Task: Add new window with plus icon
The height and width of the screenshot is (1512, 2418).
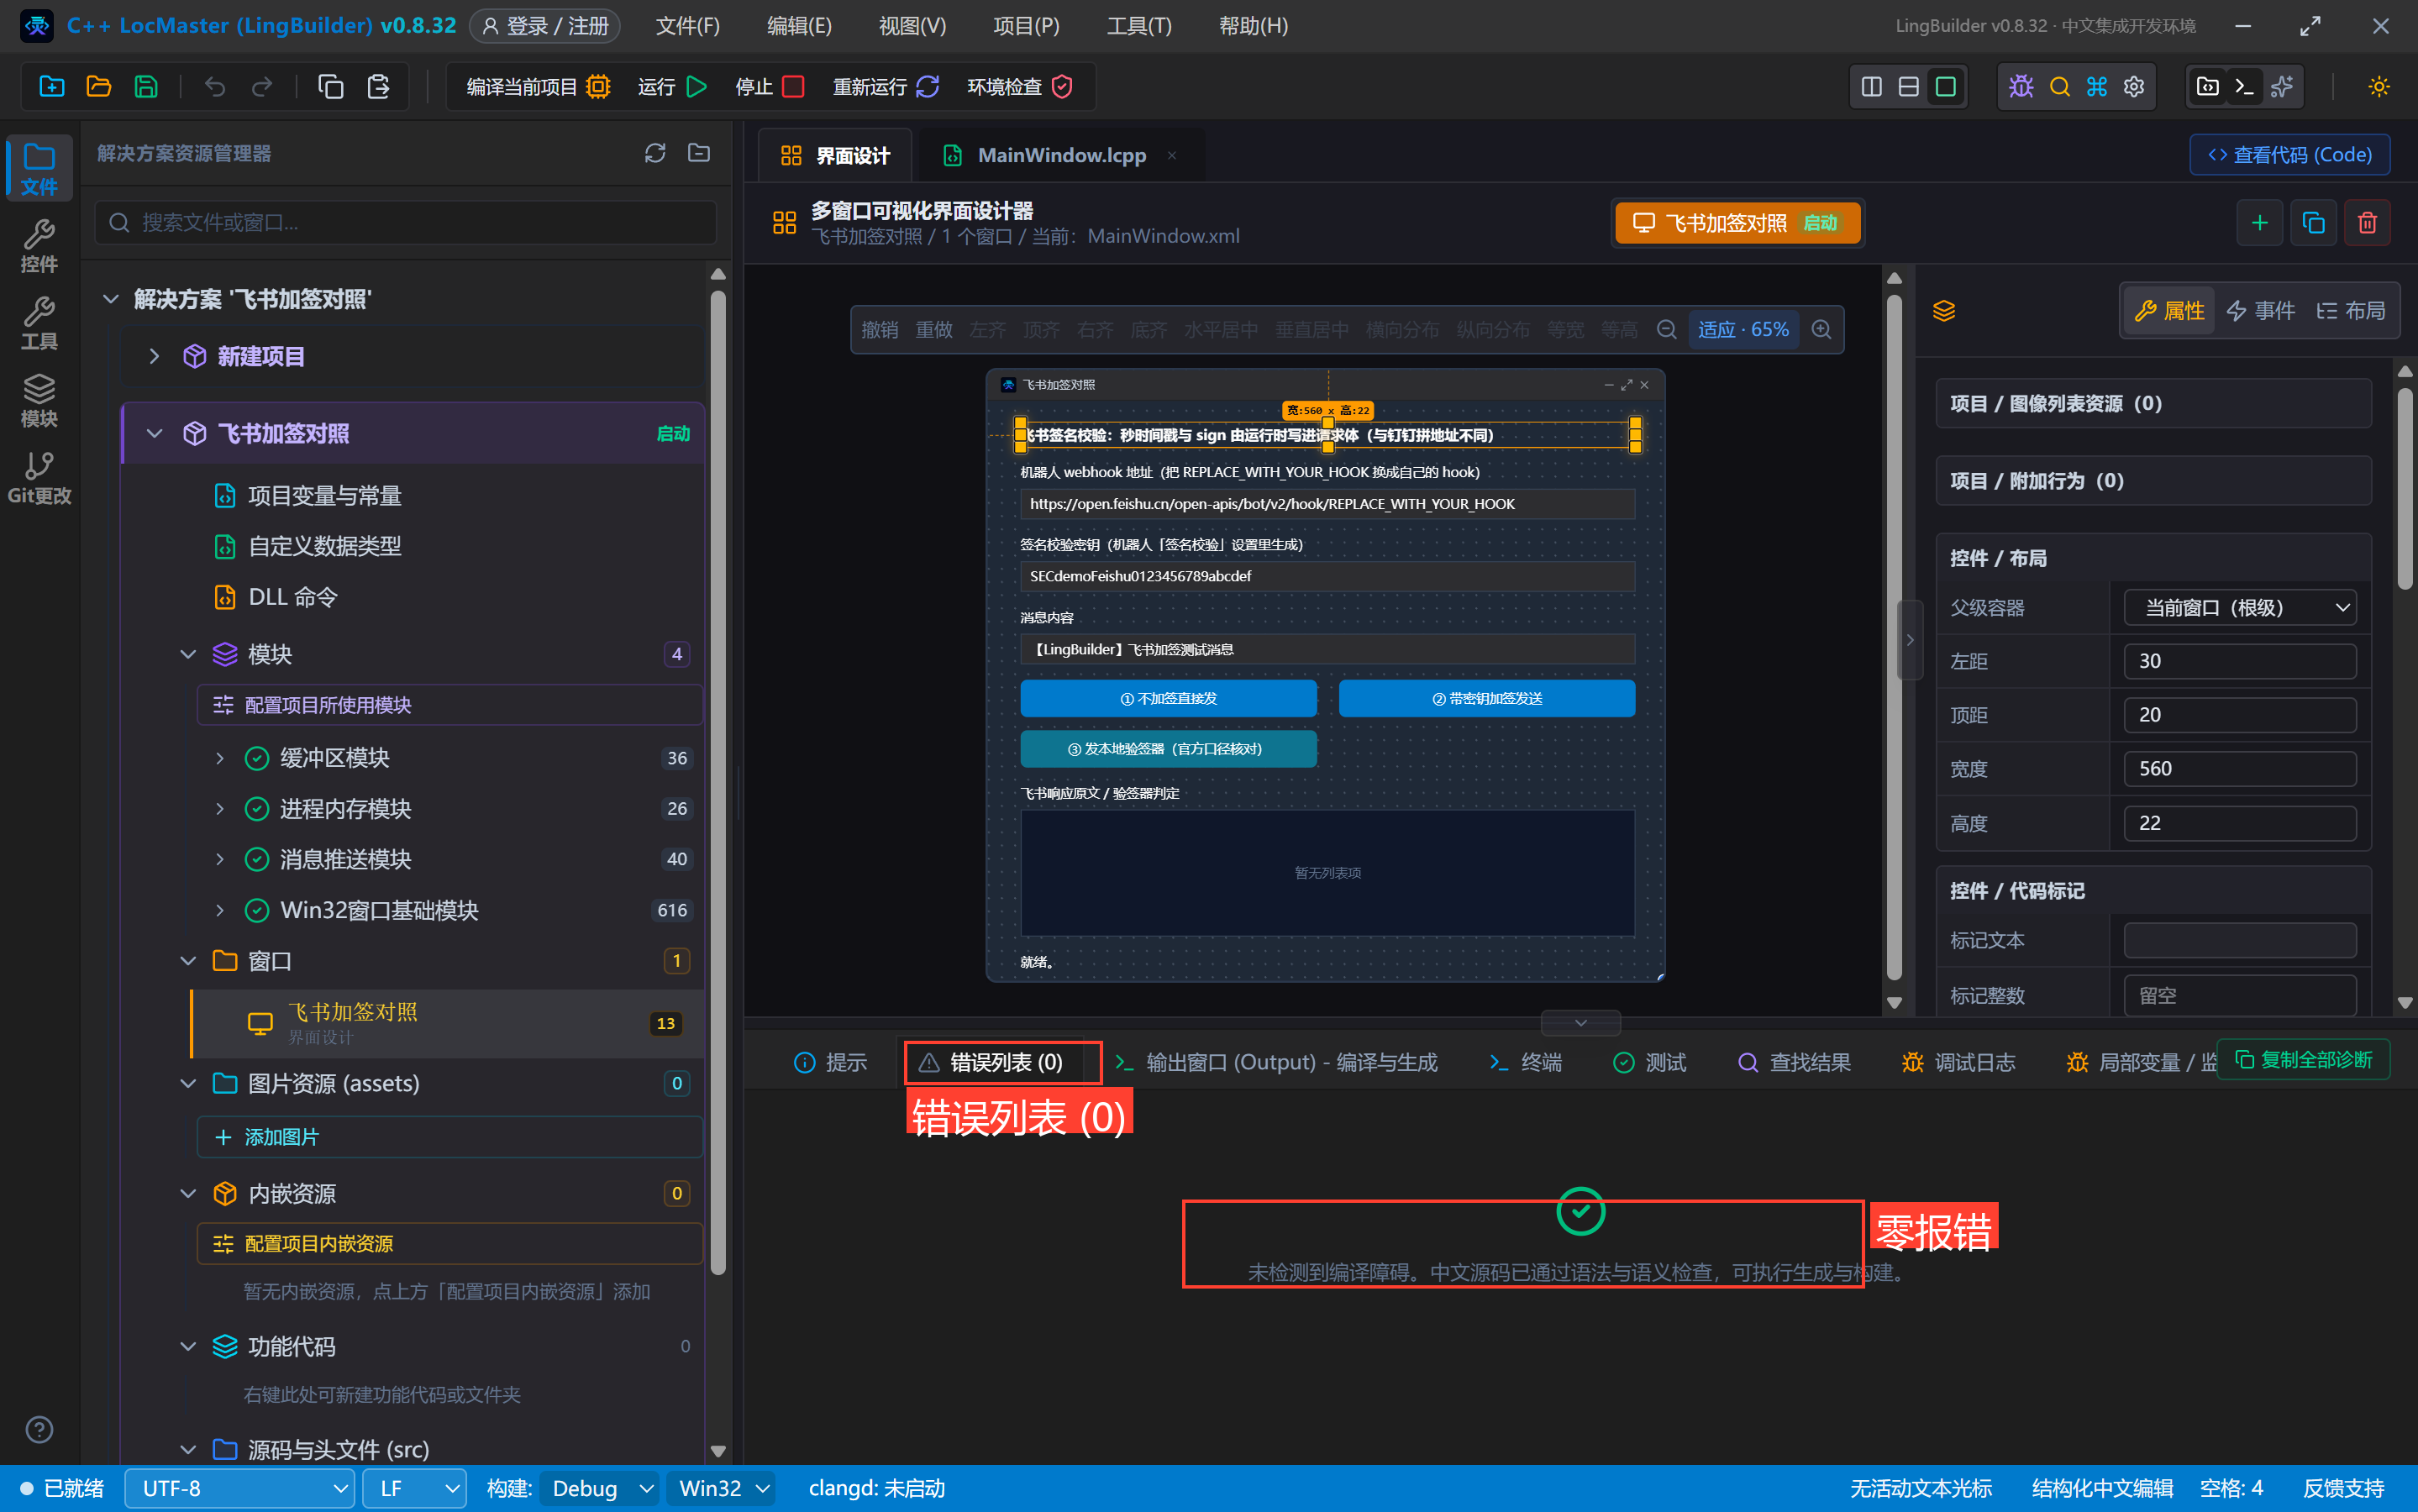Action: pyautogui.click(x=2259, y=222)
